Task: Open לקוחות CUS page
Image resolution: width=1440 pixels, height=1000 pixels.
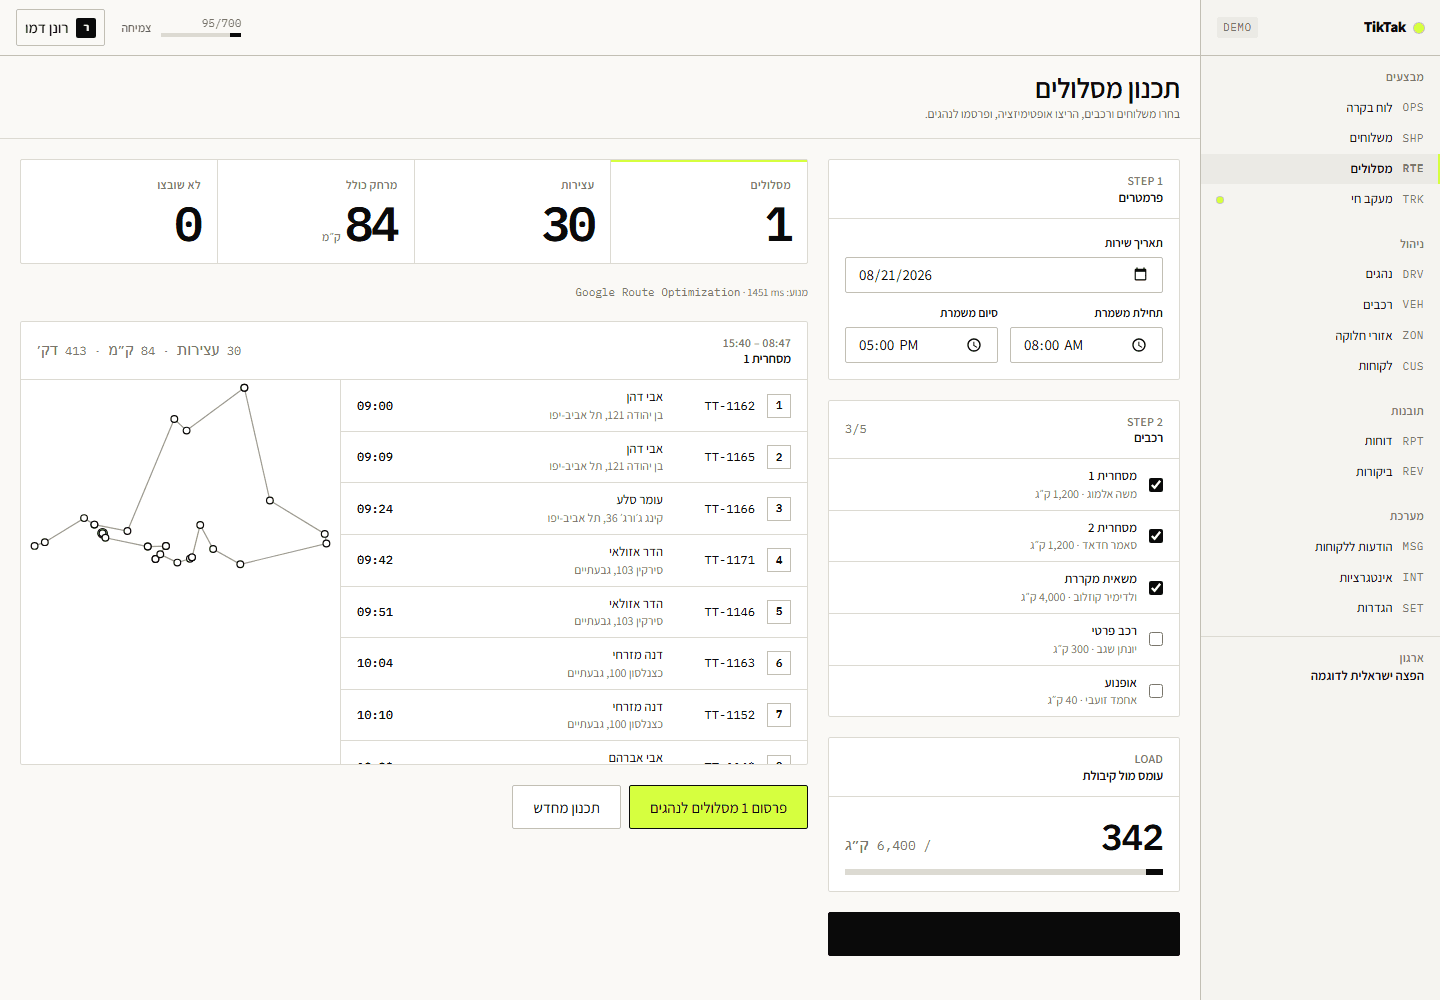Action: [1320, 366]
